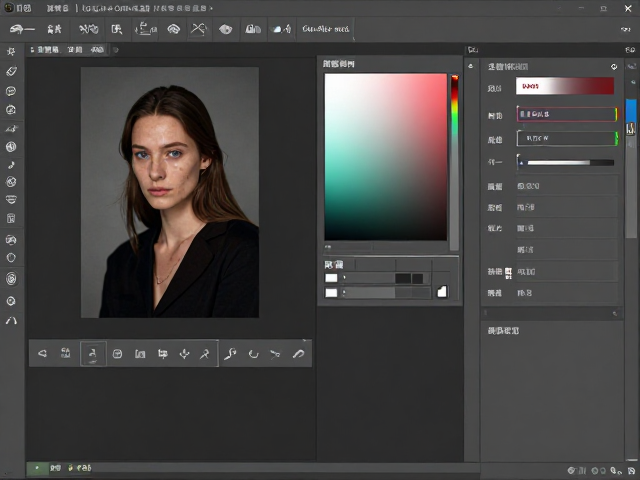Viewport: 640px width, 480px height.
Task: Pick a color in the large gradient field
Action: coord(385,157)
